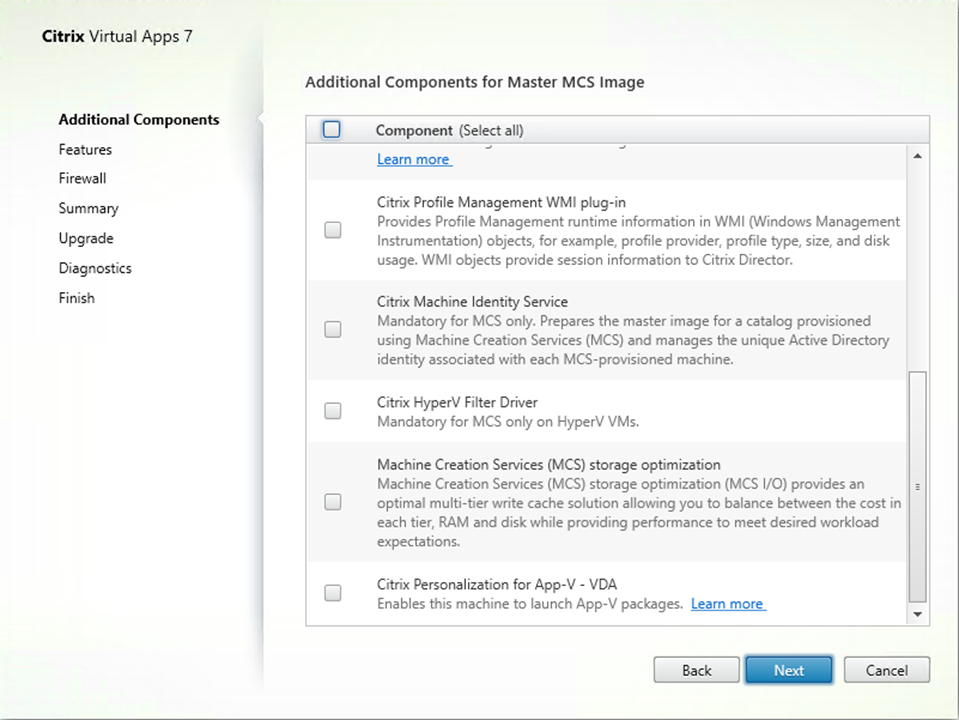Click the scrollbar up arrow

pos(917,156)
